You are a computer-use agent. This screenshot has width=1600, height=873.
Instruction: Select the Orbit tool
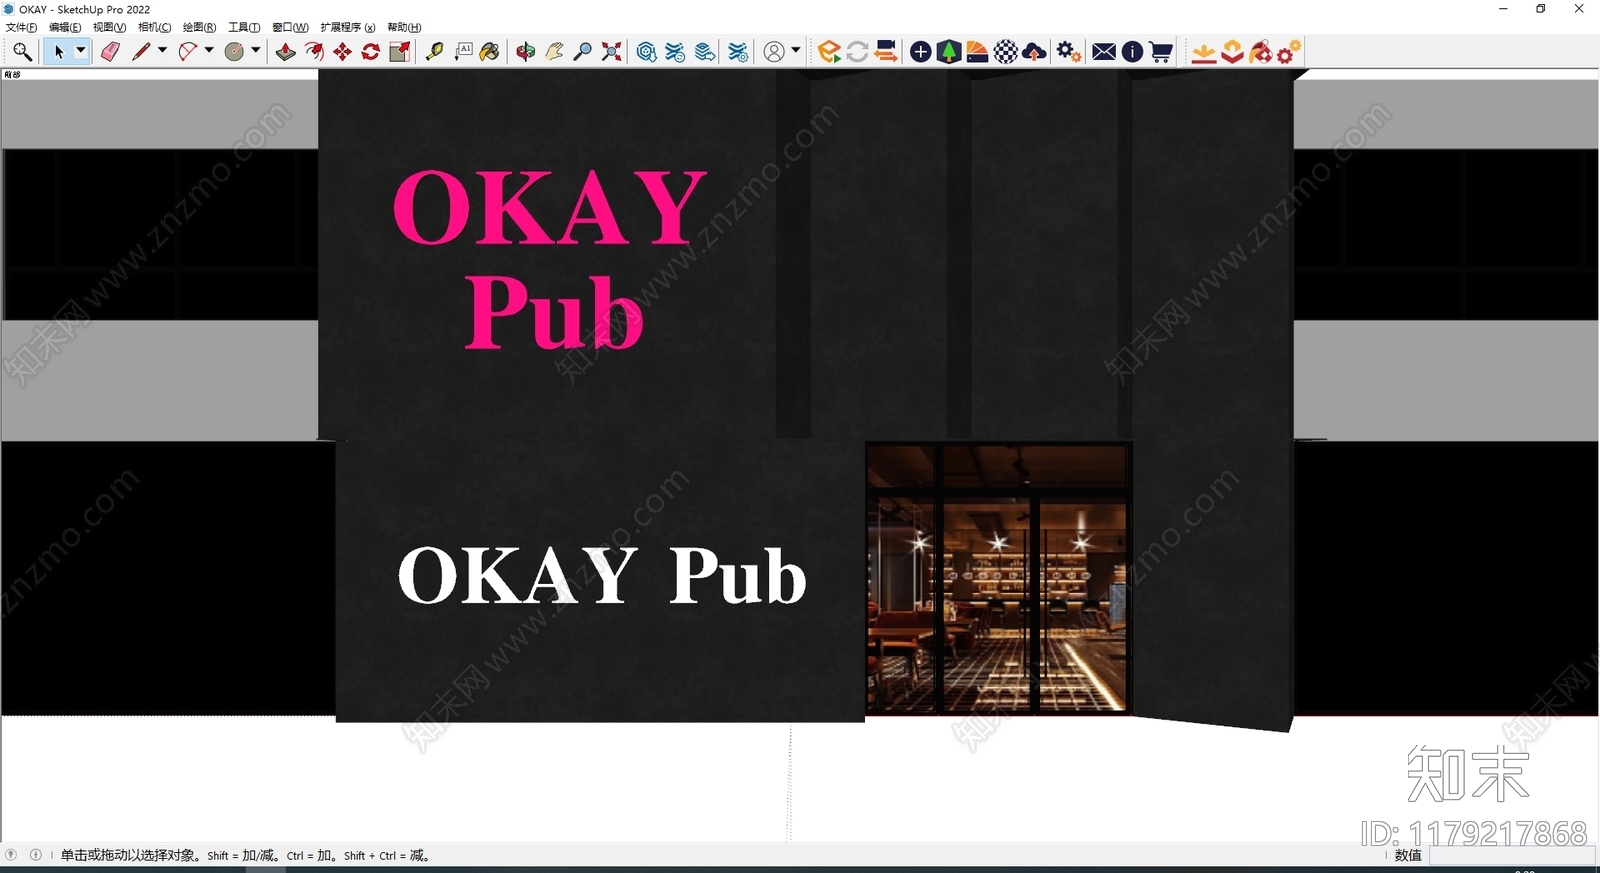pos(526,52)
